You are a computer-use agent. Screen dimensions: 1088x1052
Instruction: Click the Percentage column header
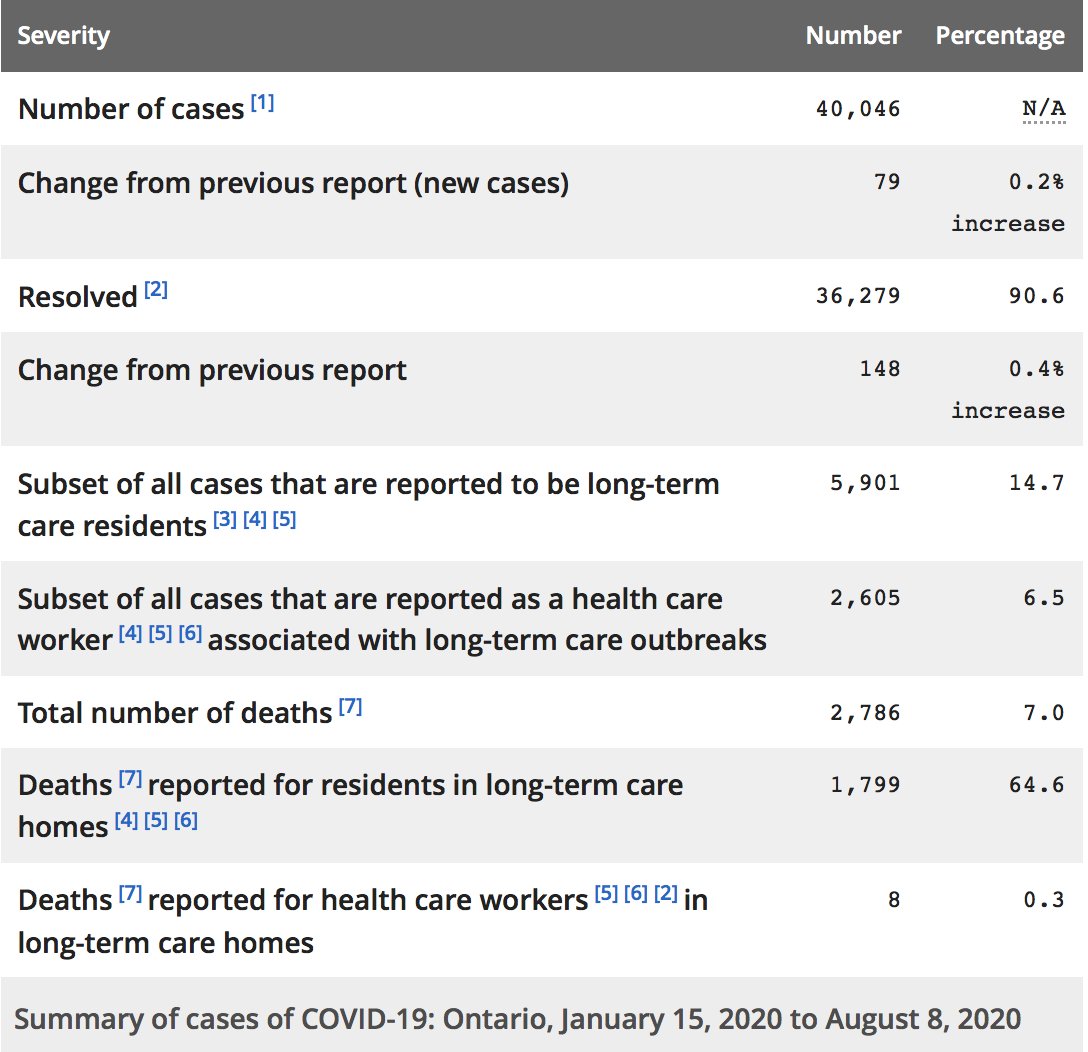pyautogui.click(x=1000, y=35)
